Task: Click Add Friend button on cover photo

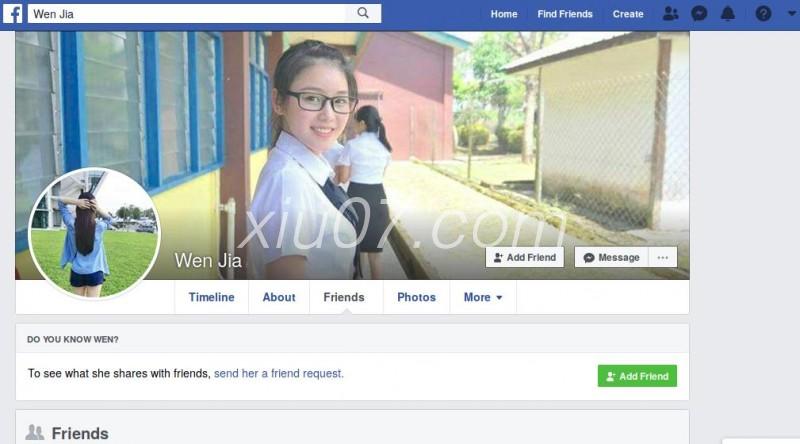Action: click(x=524, y=257)
